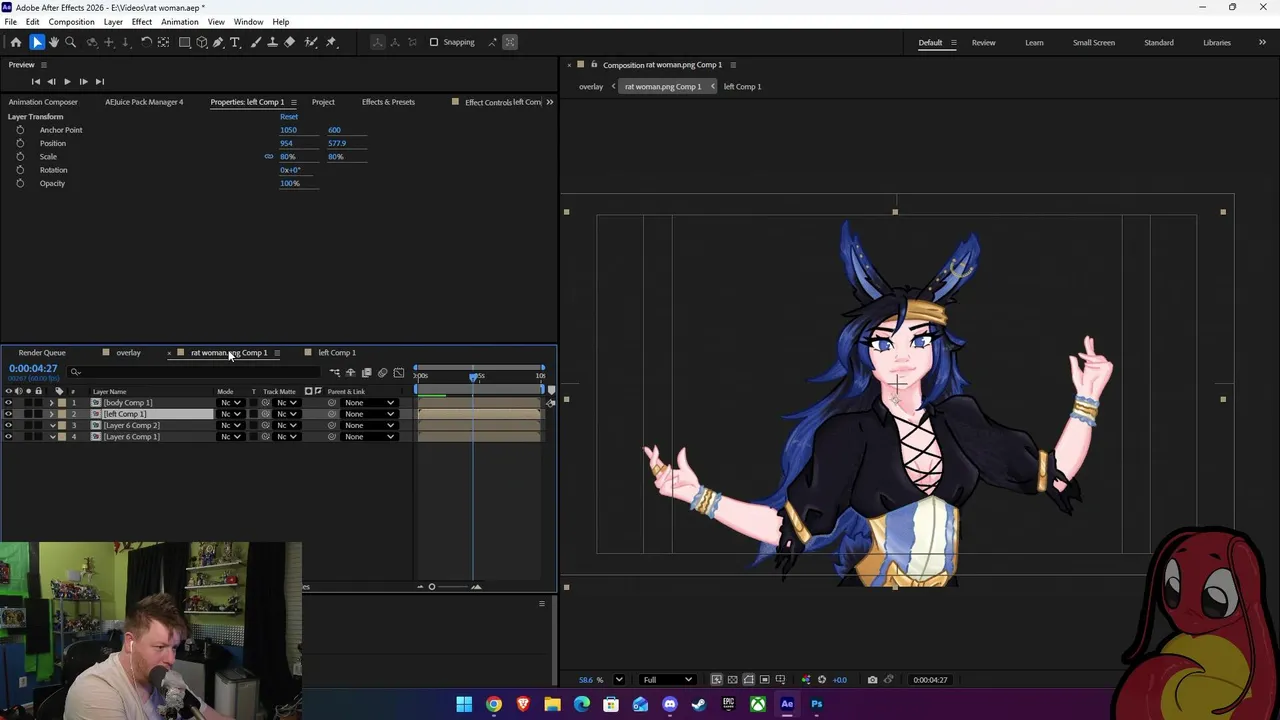Switch to the Review workspace
The width and height of the screenshot is (1280, 720).
(x=983, y=43)
